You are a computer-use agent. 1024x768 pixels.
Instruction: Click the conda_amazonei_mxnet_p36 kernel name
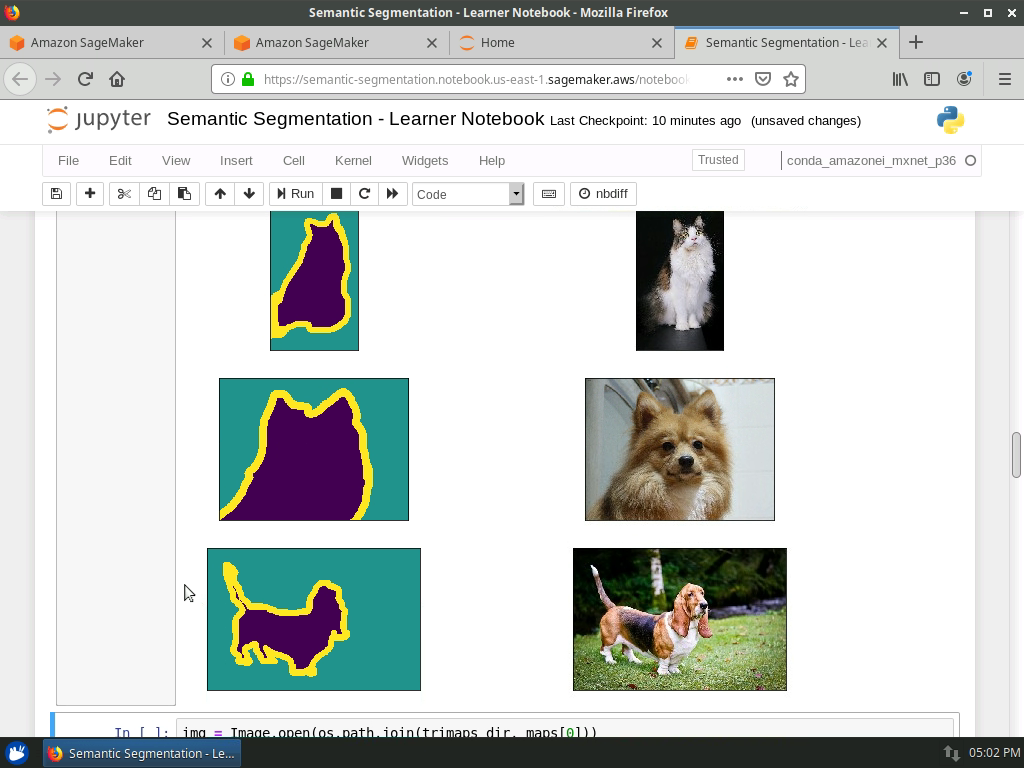pos(871,161)
